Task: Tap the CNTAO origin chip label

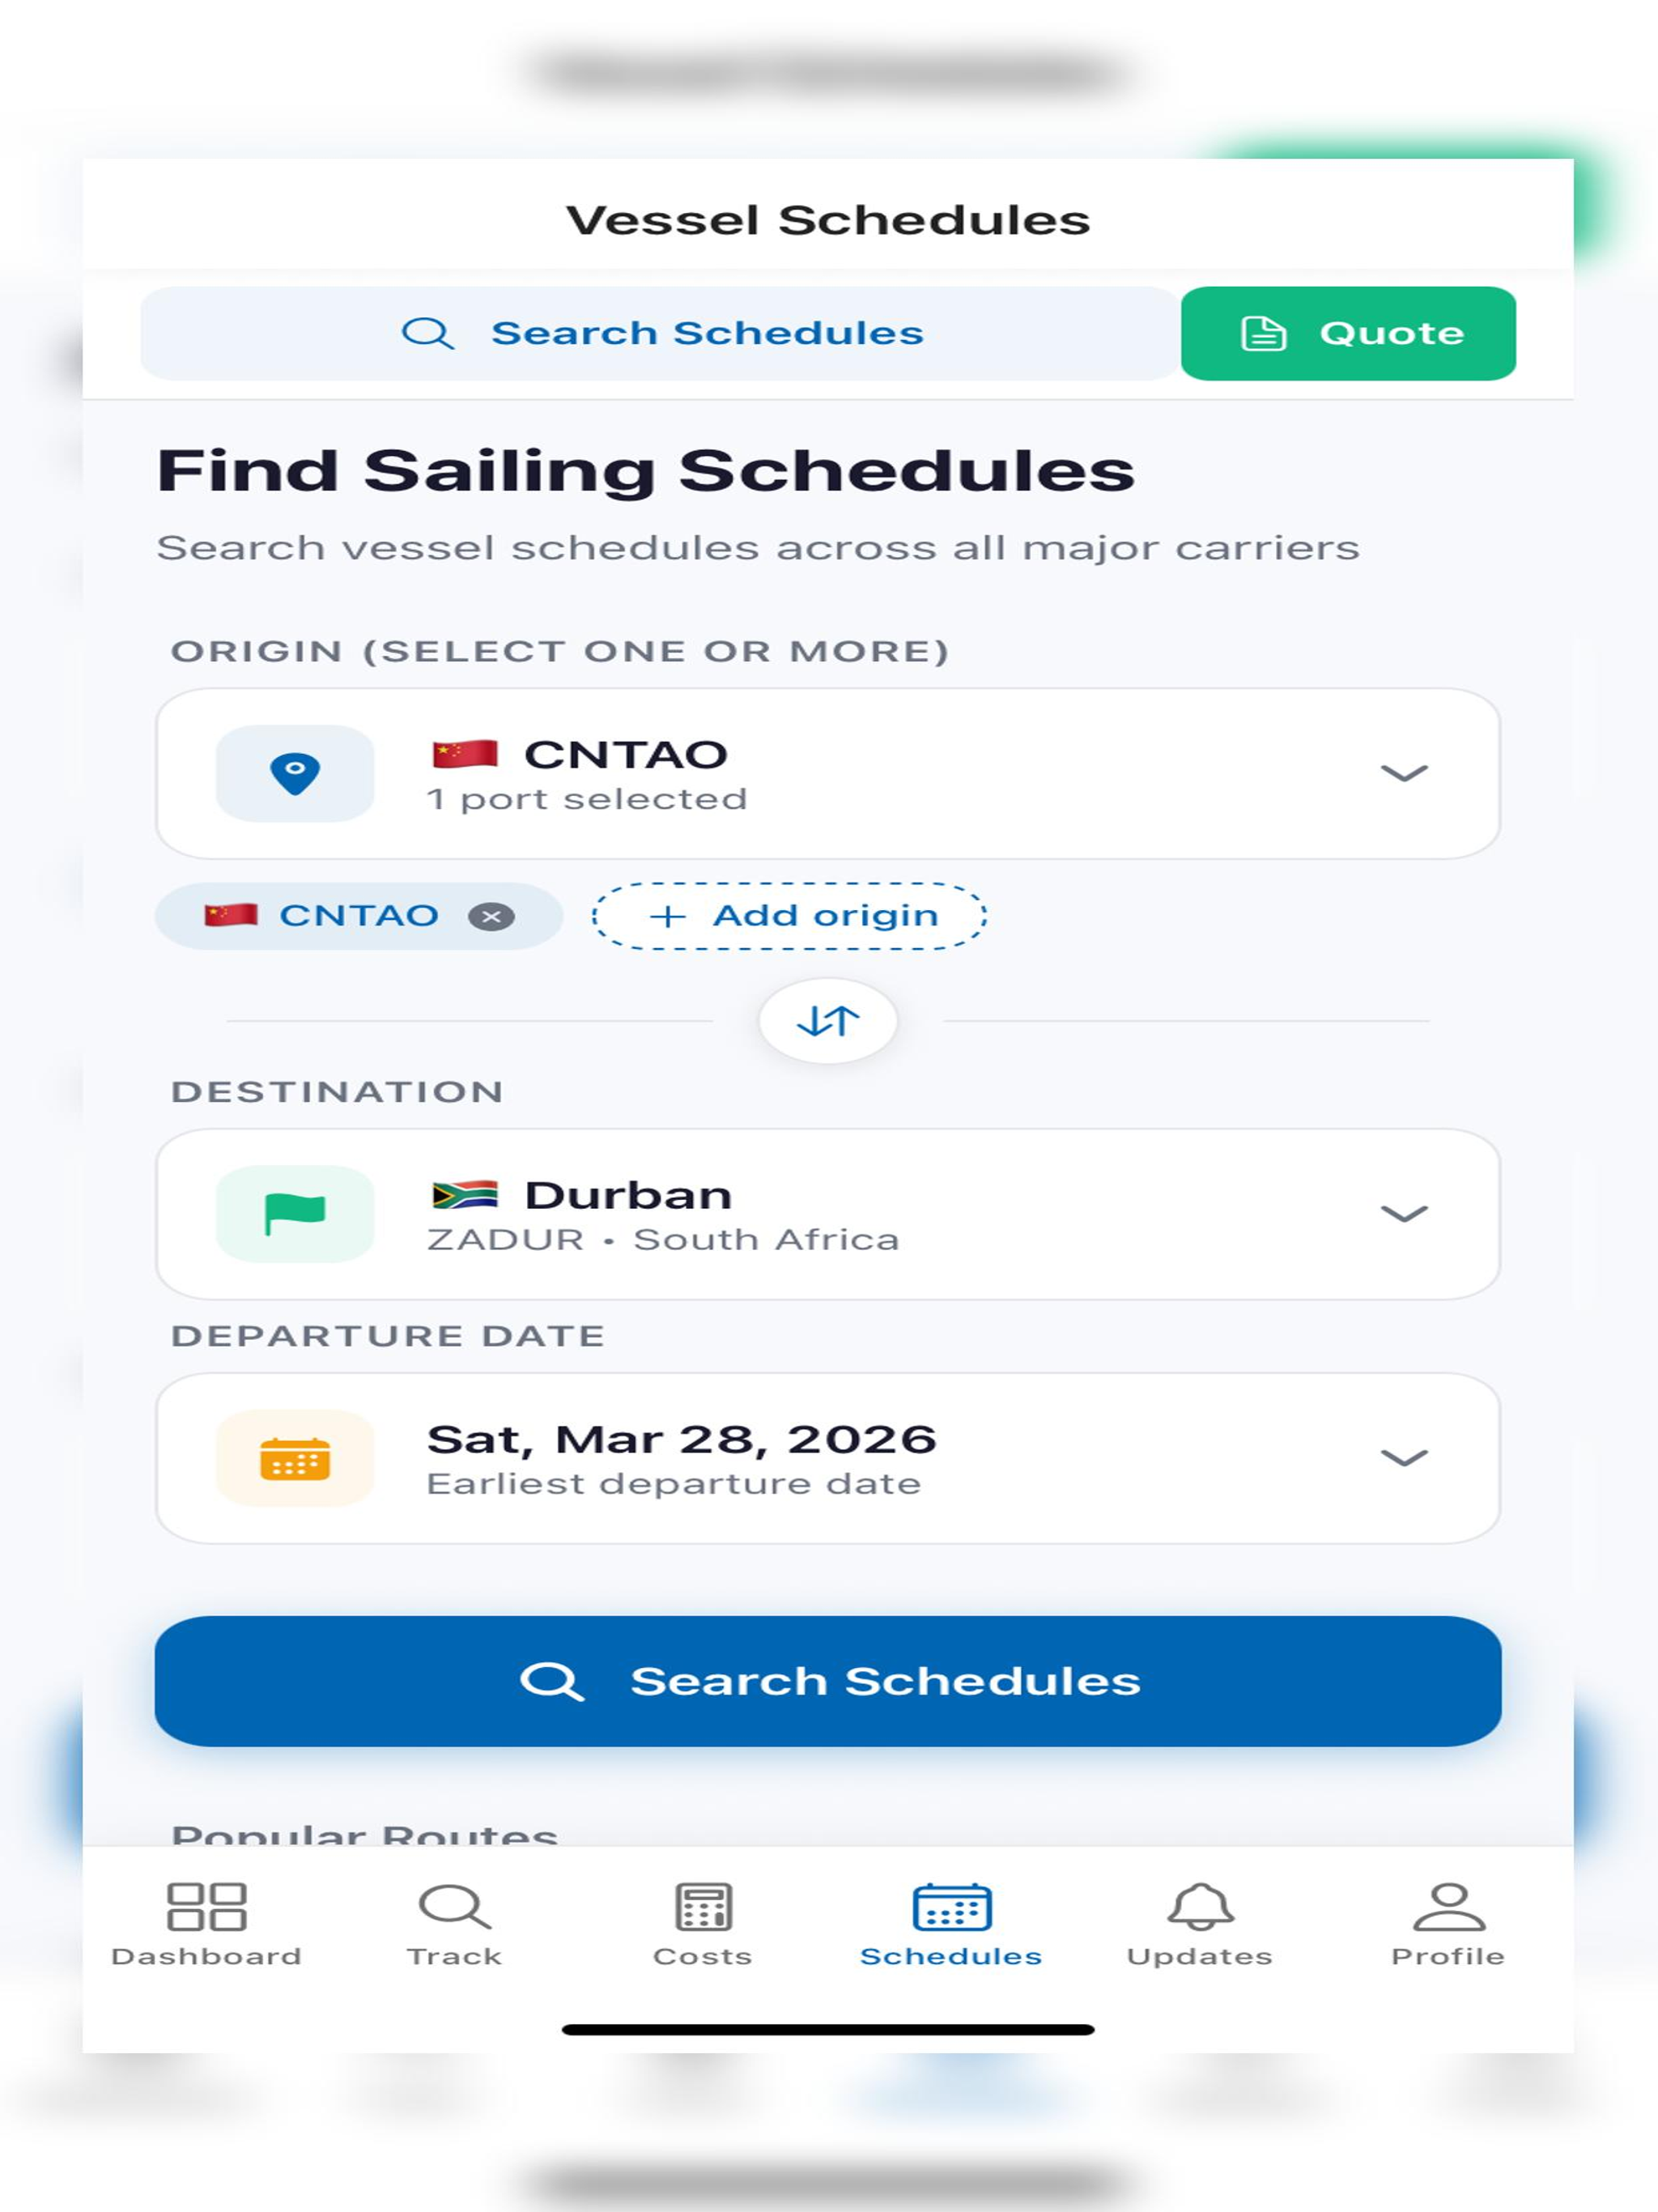Action: (358, 916)
